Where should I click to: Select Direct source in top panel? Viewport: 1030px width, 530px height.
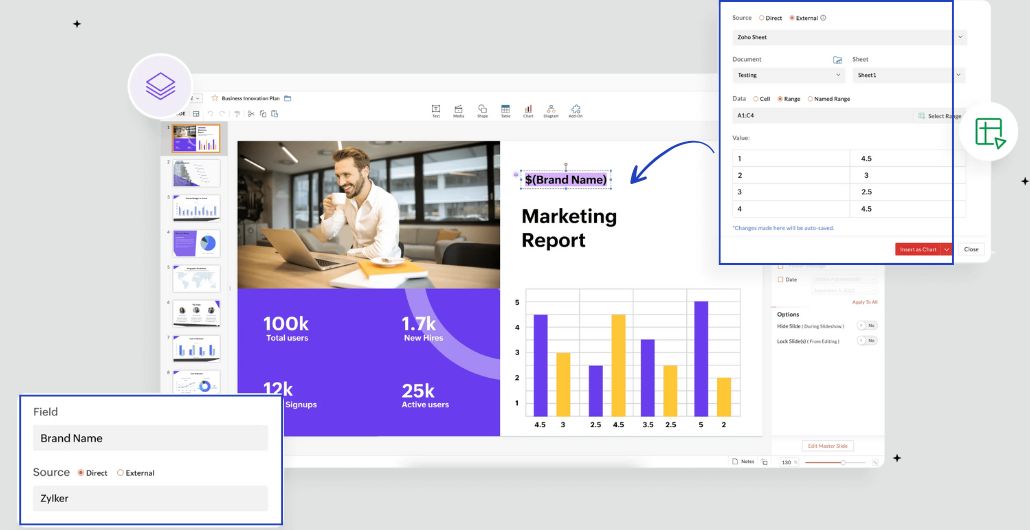pos(762,18)
